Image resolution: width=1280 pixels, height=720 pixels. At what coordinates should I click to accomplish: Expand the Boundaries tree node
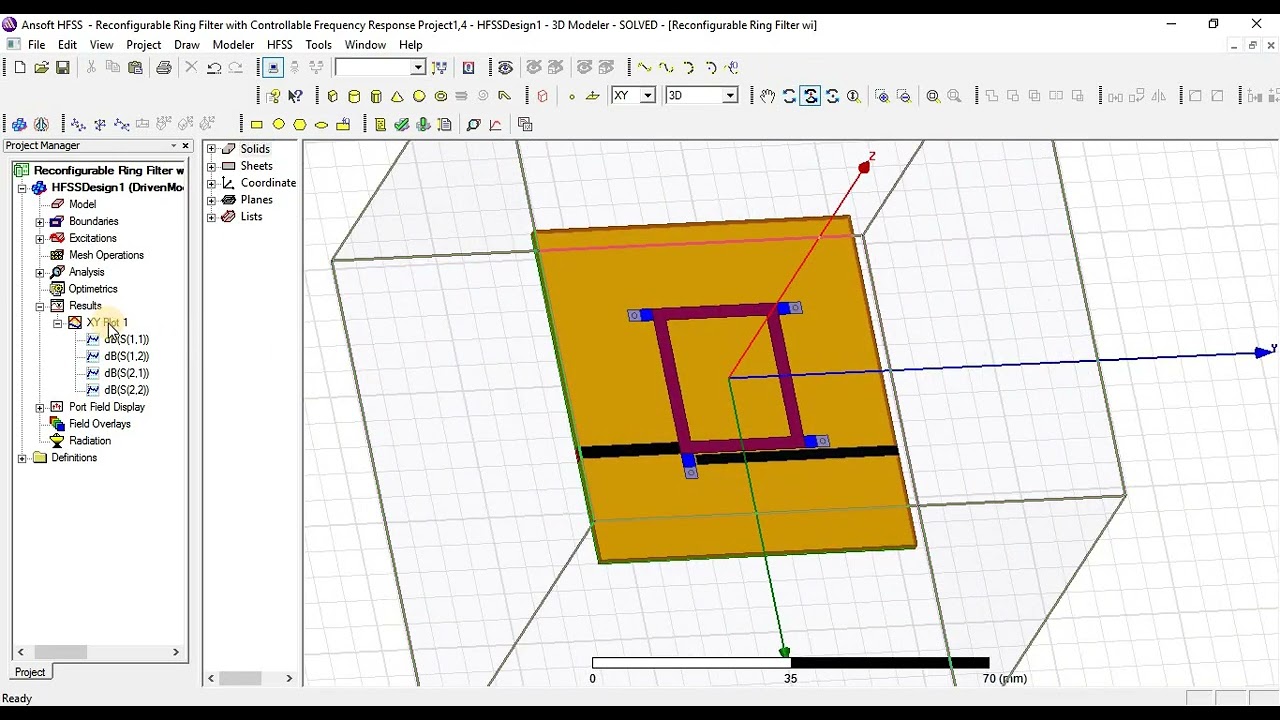tap(40, 221)
